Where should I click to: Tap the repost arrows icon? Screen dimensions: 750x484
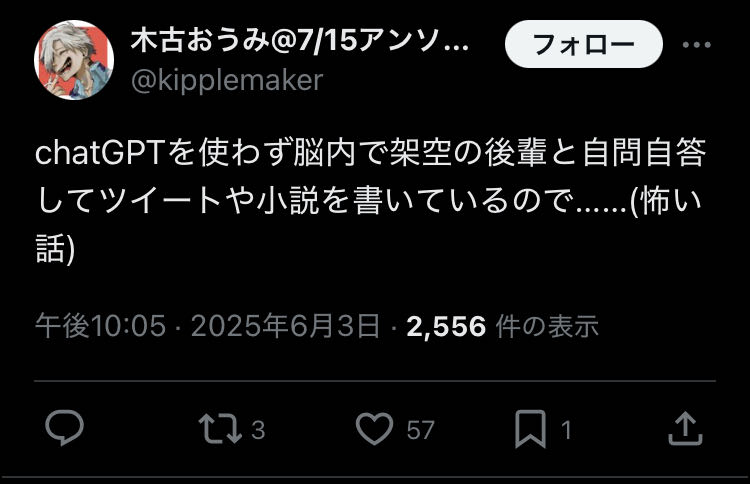point(220,429)
